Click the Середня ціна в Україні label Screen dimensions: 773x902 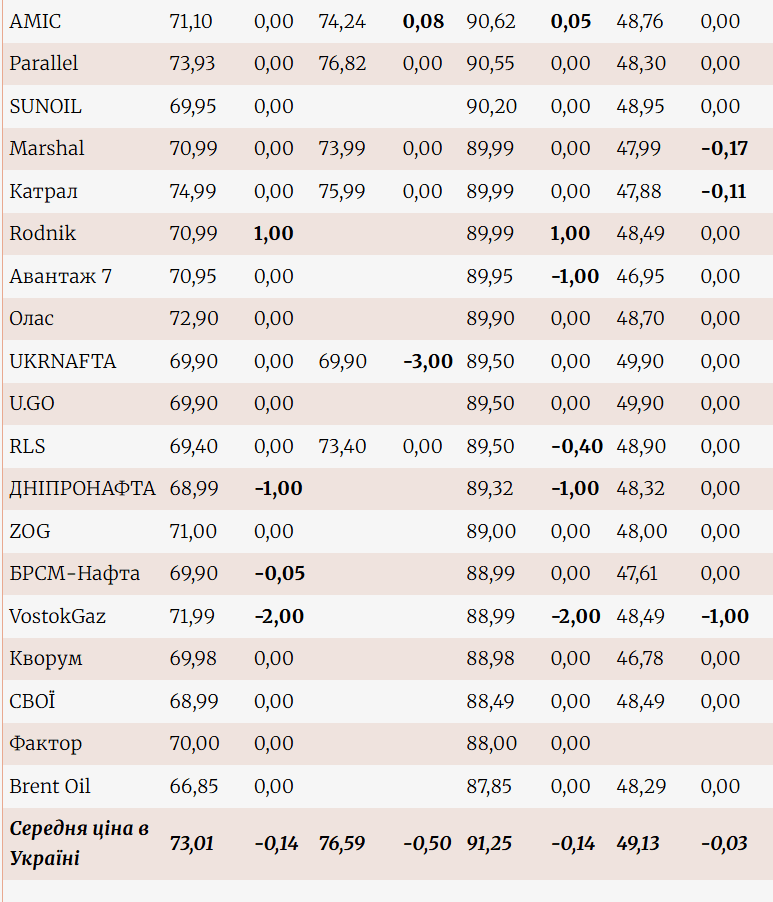tap(79, 843)
